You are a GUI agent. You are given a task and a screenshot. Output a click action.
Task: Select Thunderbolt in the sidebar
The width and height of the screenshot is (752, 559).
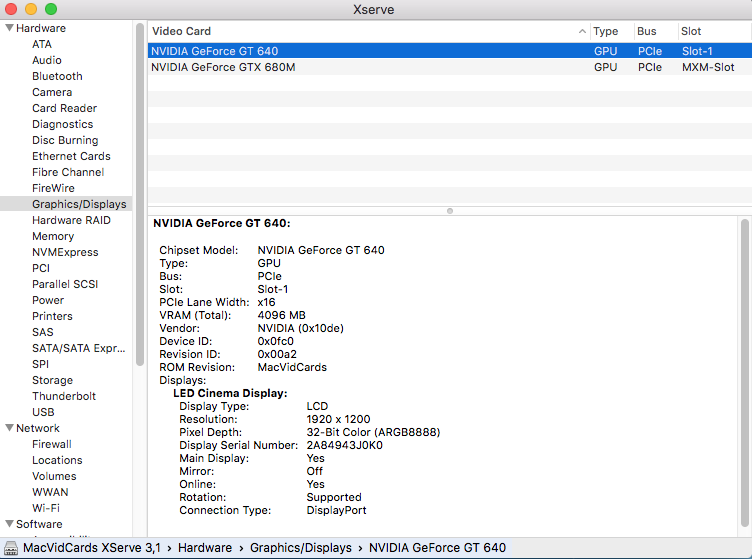click(64, 396)
